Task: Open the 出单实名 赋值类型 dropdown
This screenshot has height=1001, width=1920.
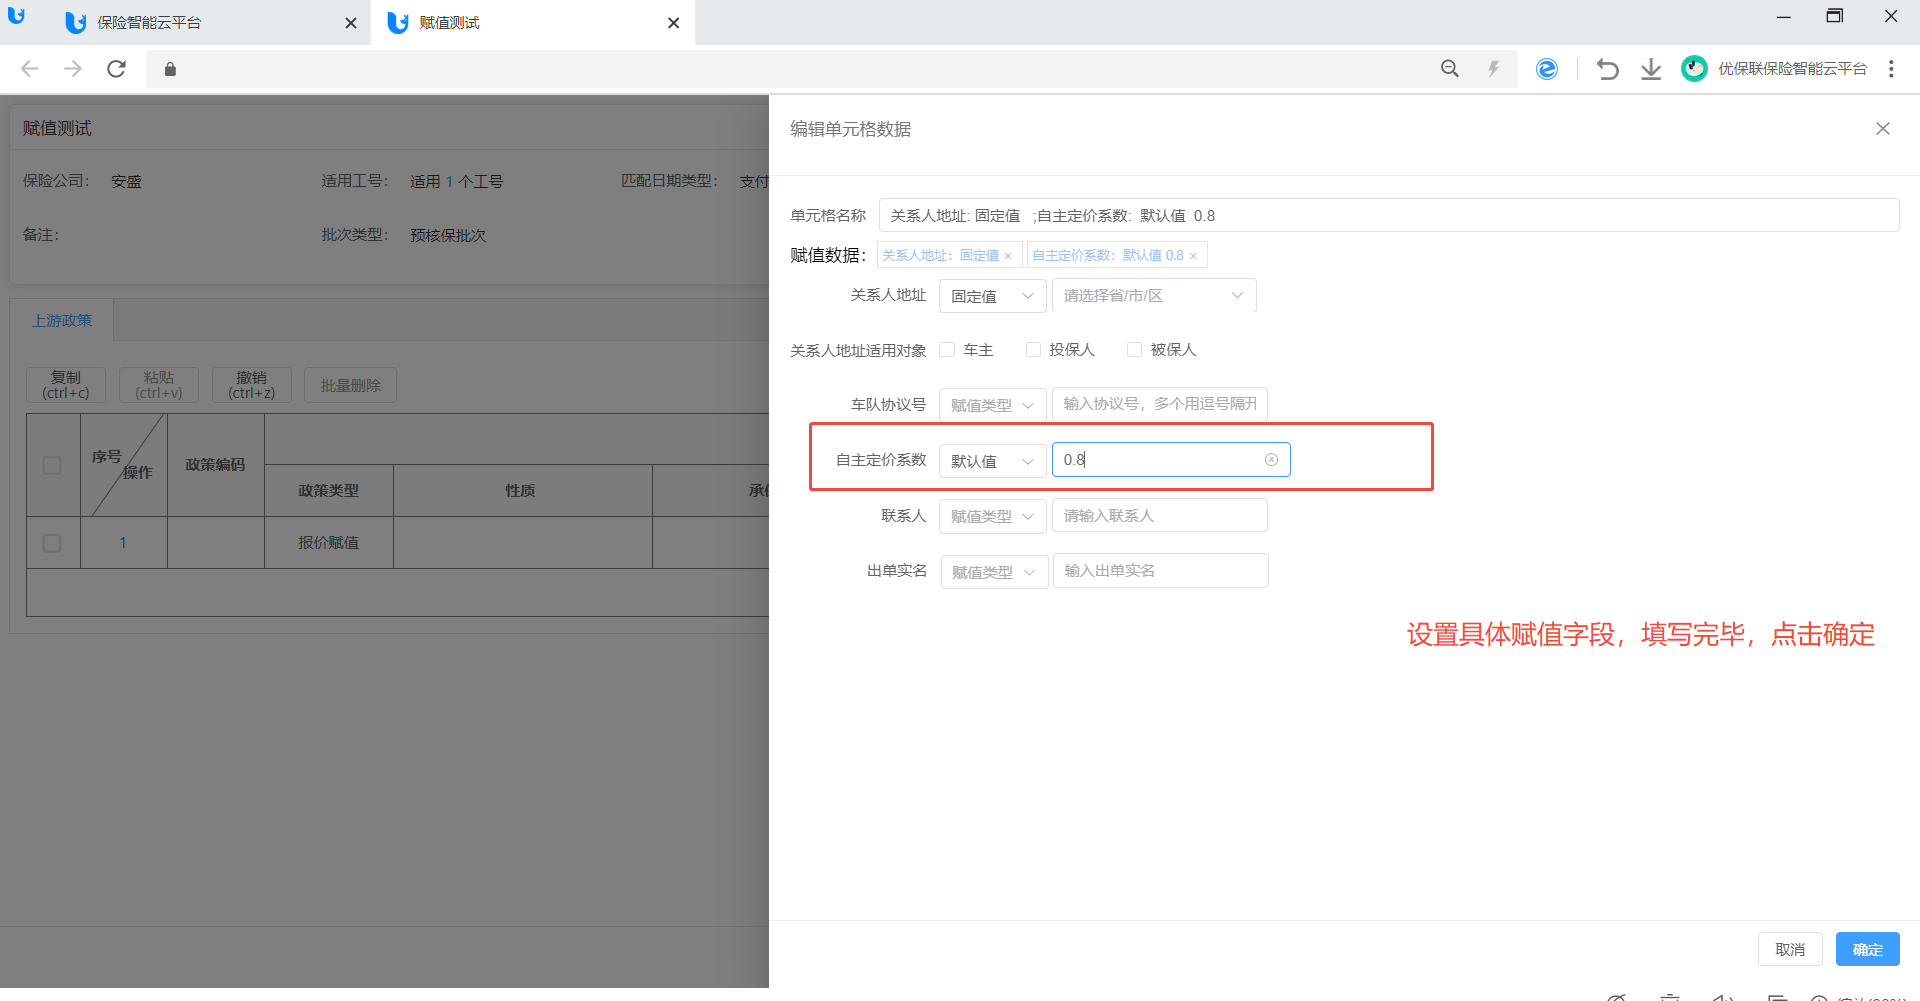Action: (994, 572)
